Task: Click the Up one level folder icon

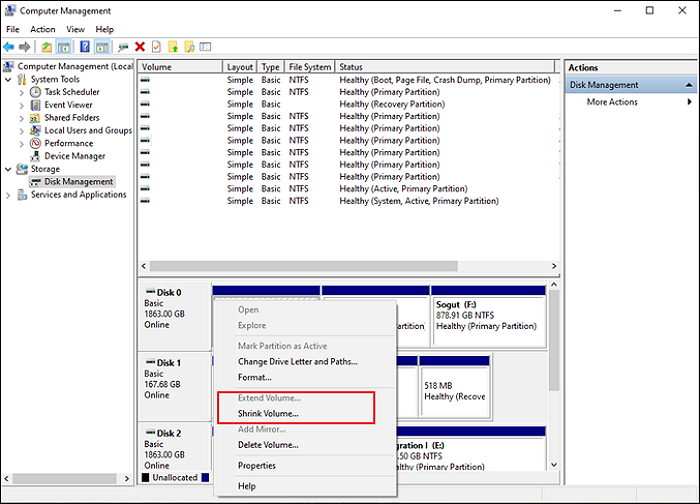Action: [x=47, y=46]
